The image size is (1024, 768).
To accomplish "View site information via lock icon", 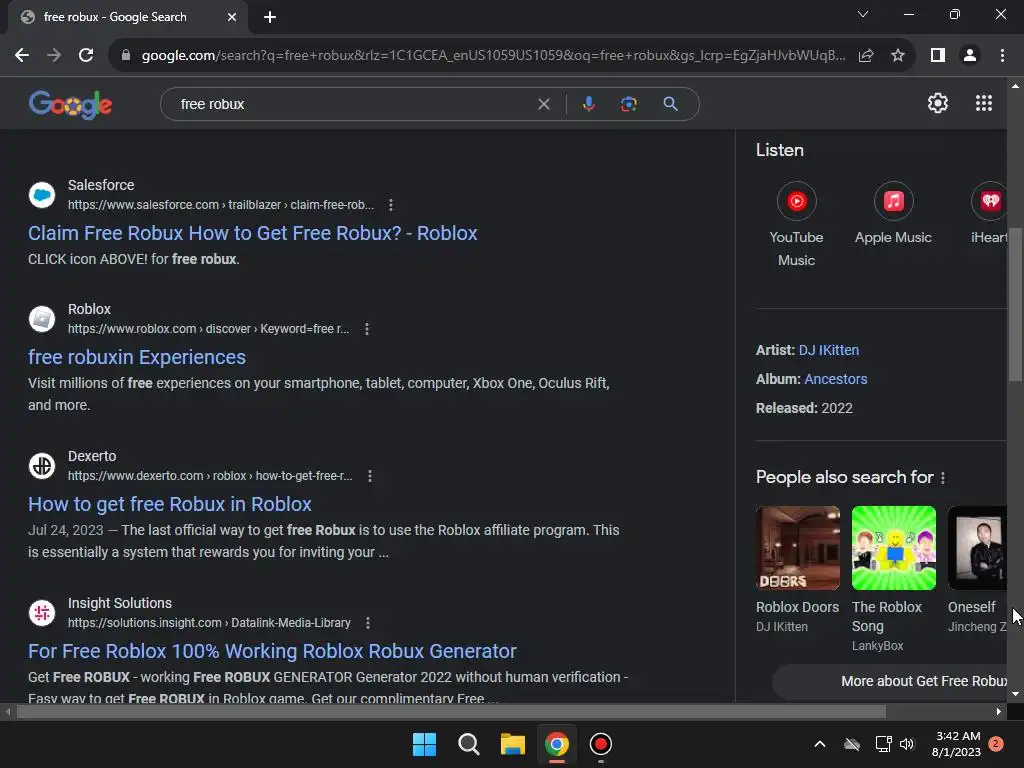I will point(126,56).
